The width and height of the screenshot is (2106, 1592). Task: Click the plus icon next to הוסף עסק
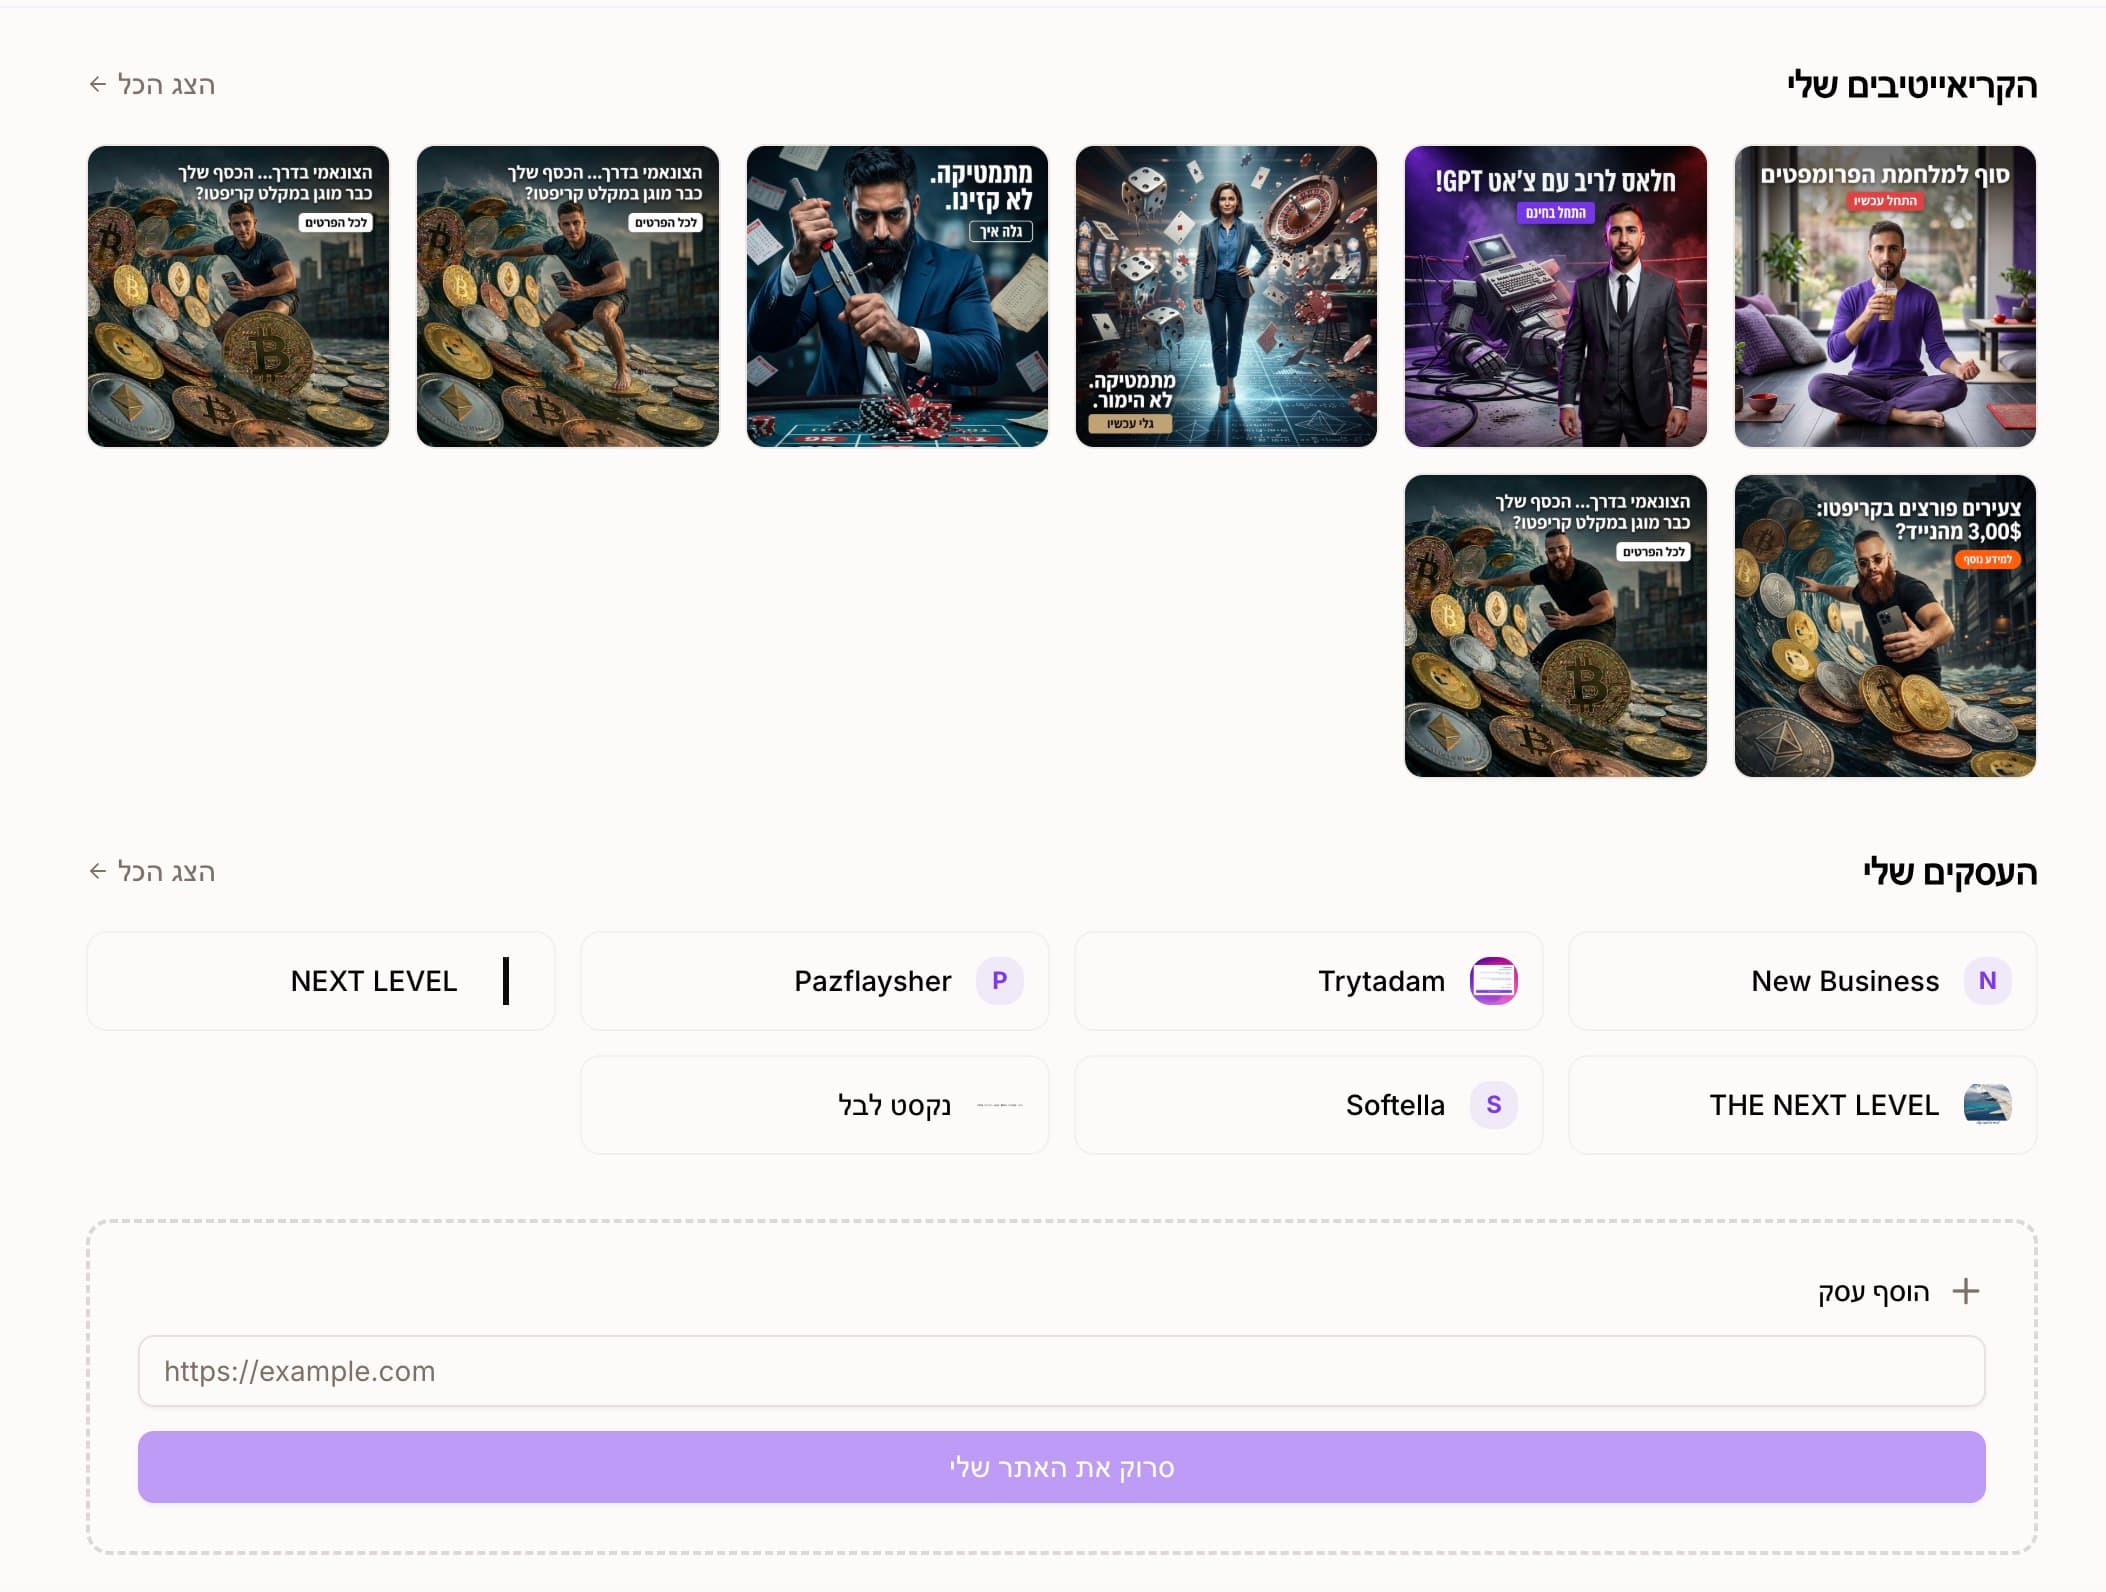[1965, 1291]
